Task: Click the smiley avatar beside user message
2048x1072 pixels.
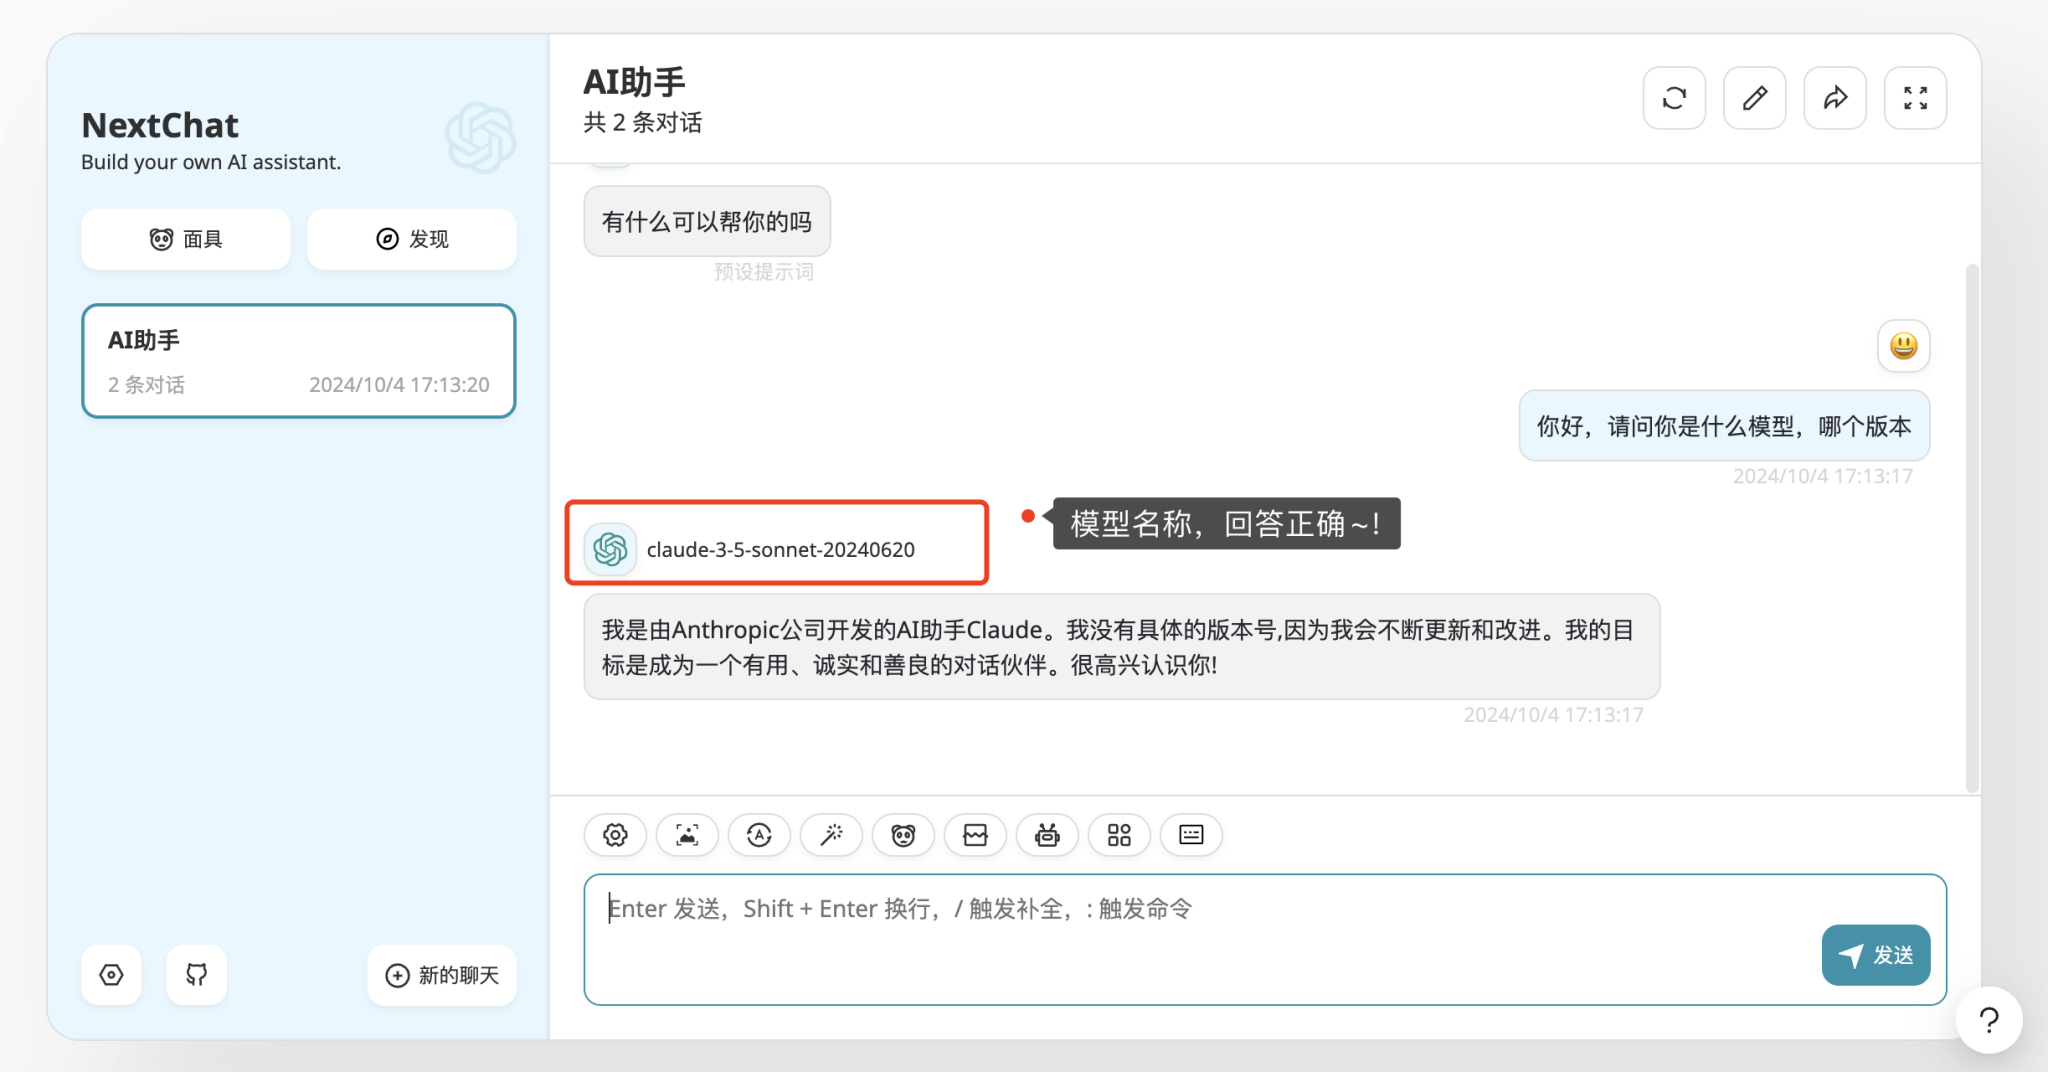Action: (x=1903, y=345)
